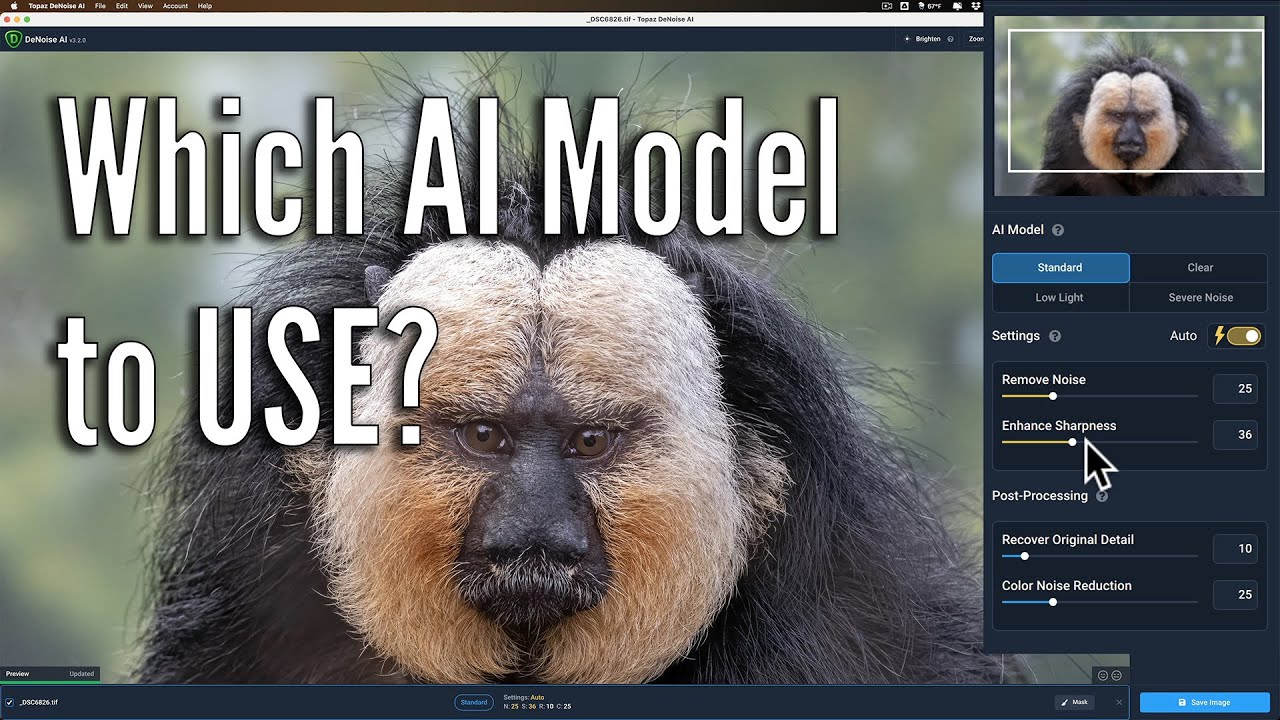Click the Enhance Sharpness value field
Screen dimensions: 1280x720
pos(1235,435)
